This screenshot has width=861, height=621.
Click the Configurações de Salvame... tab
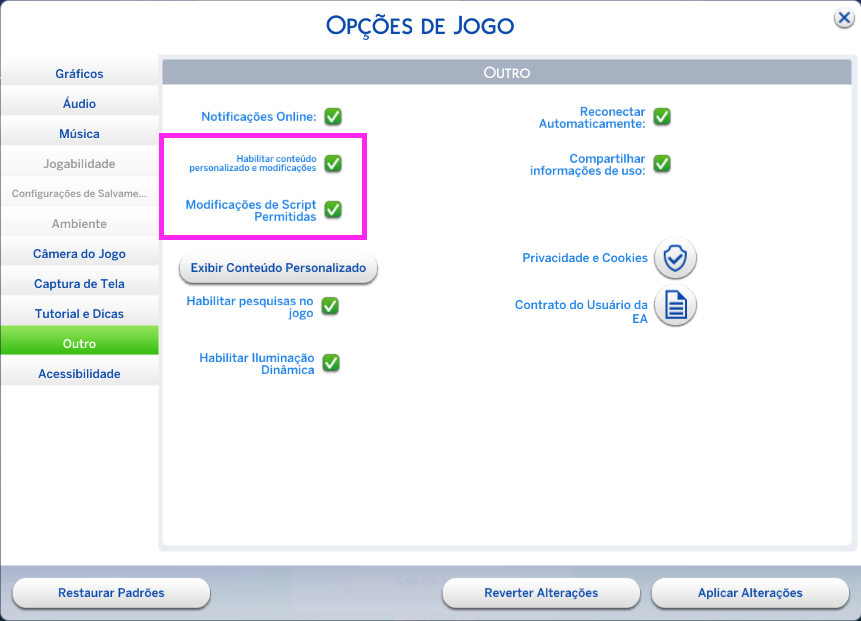click(80, 193)
